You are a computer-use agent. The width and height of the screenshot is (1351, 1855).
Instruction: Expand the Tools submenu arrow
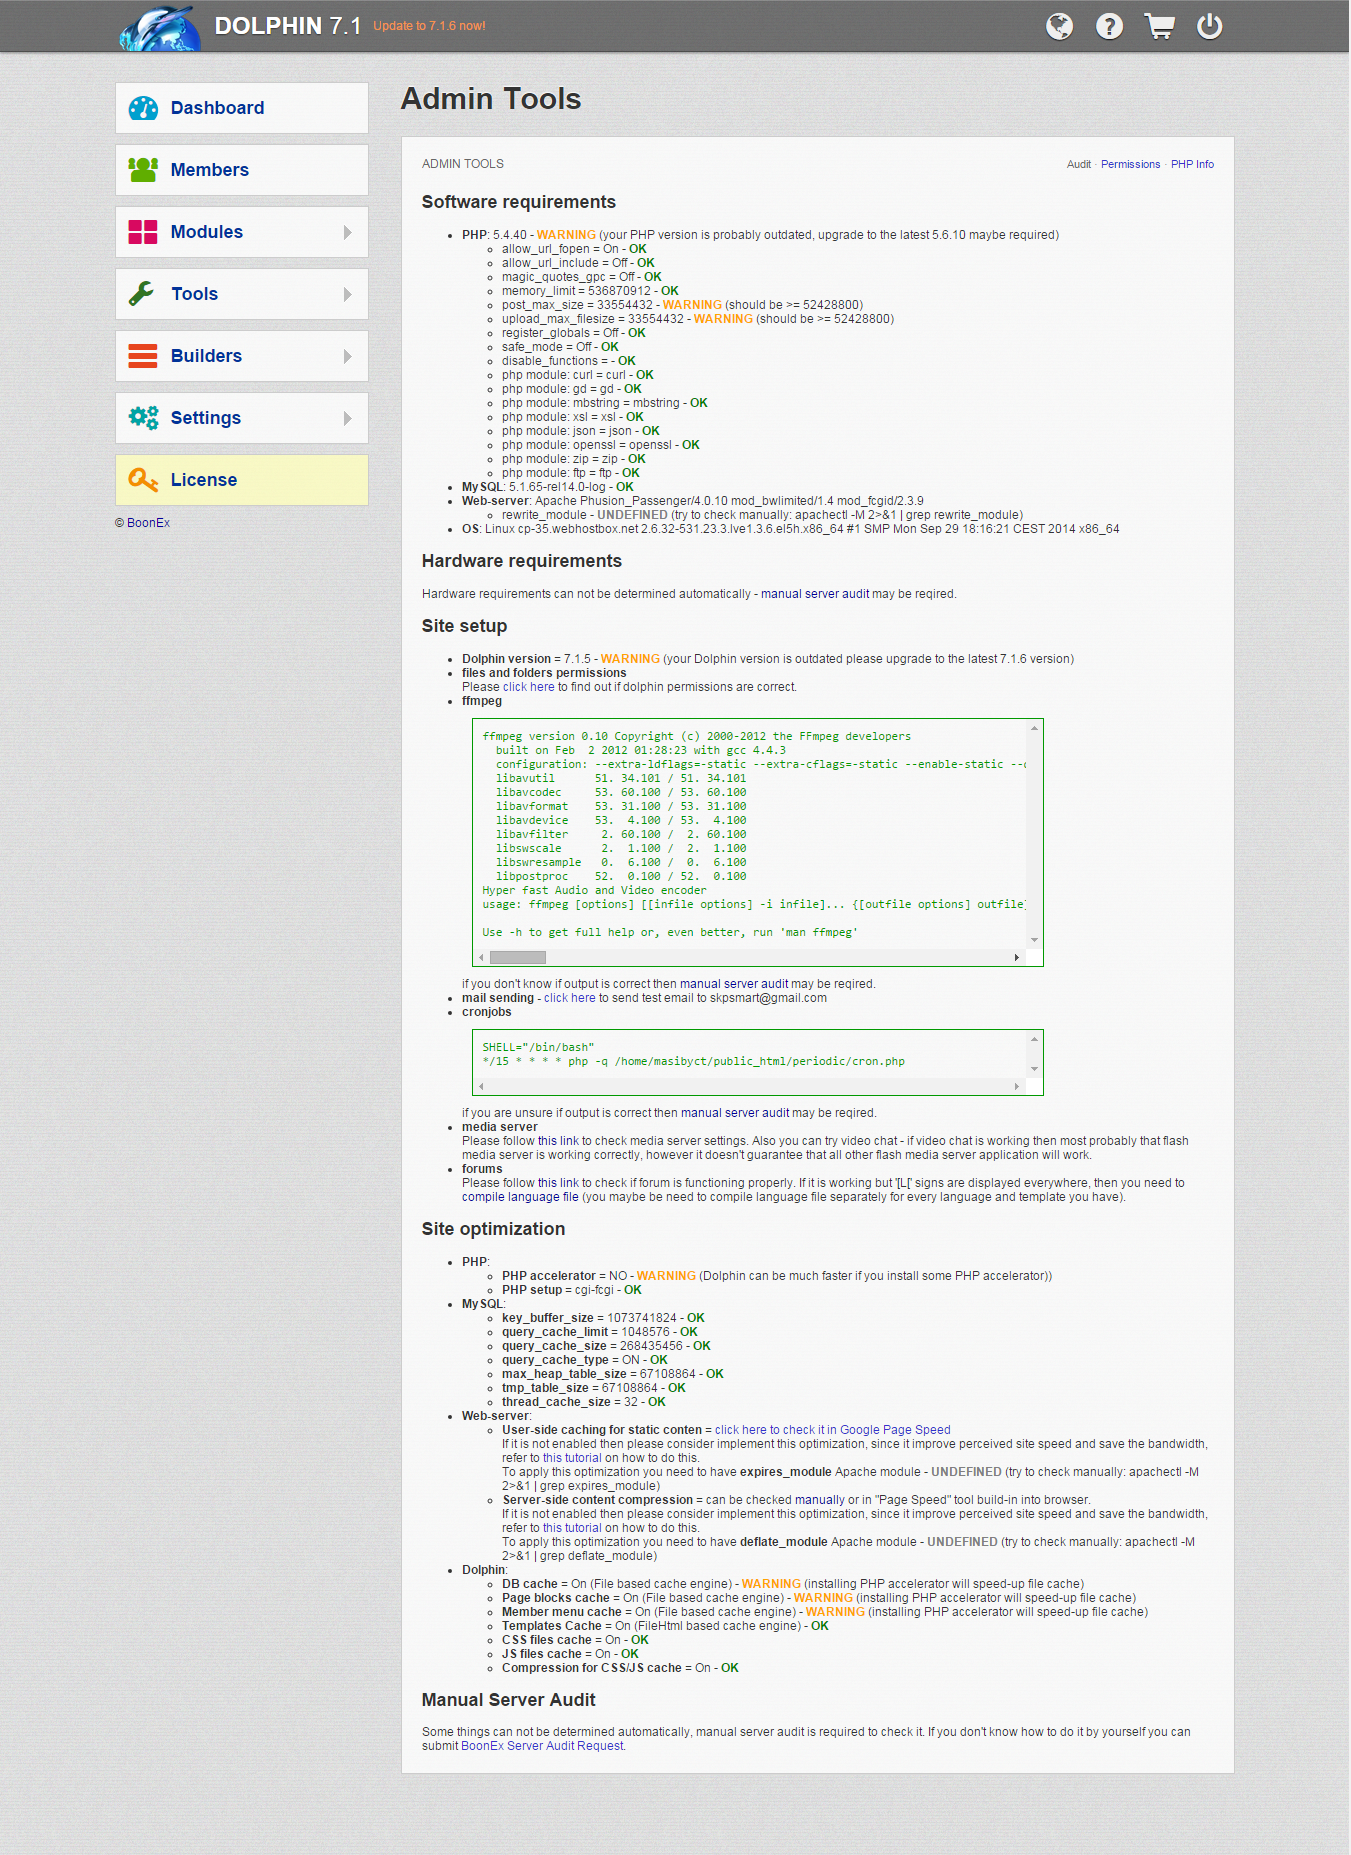click(347, 294)
